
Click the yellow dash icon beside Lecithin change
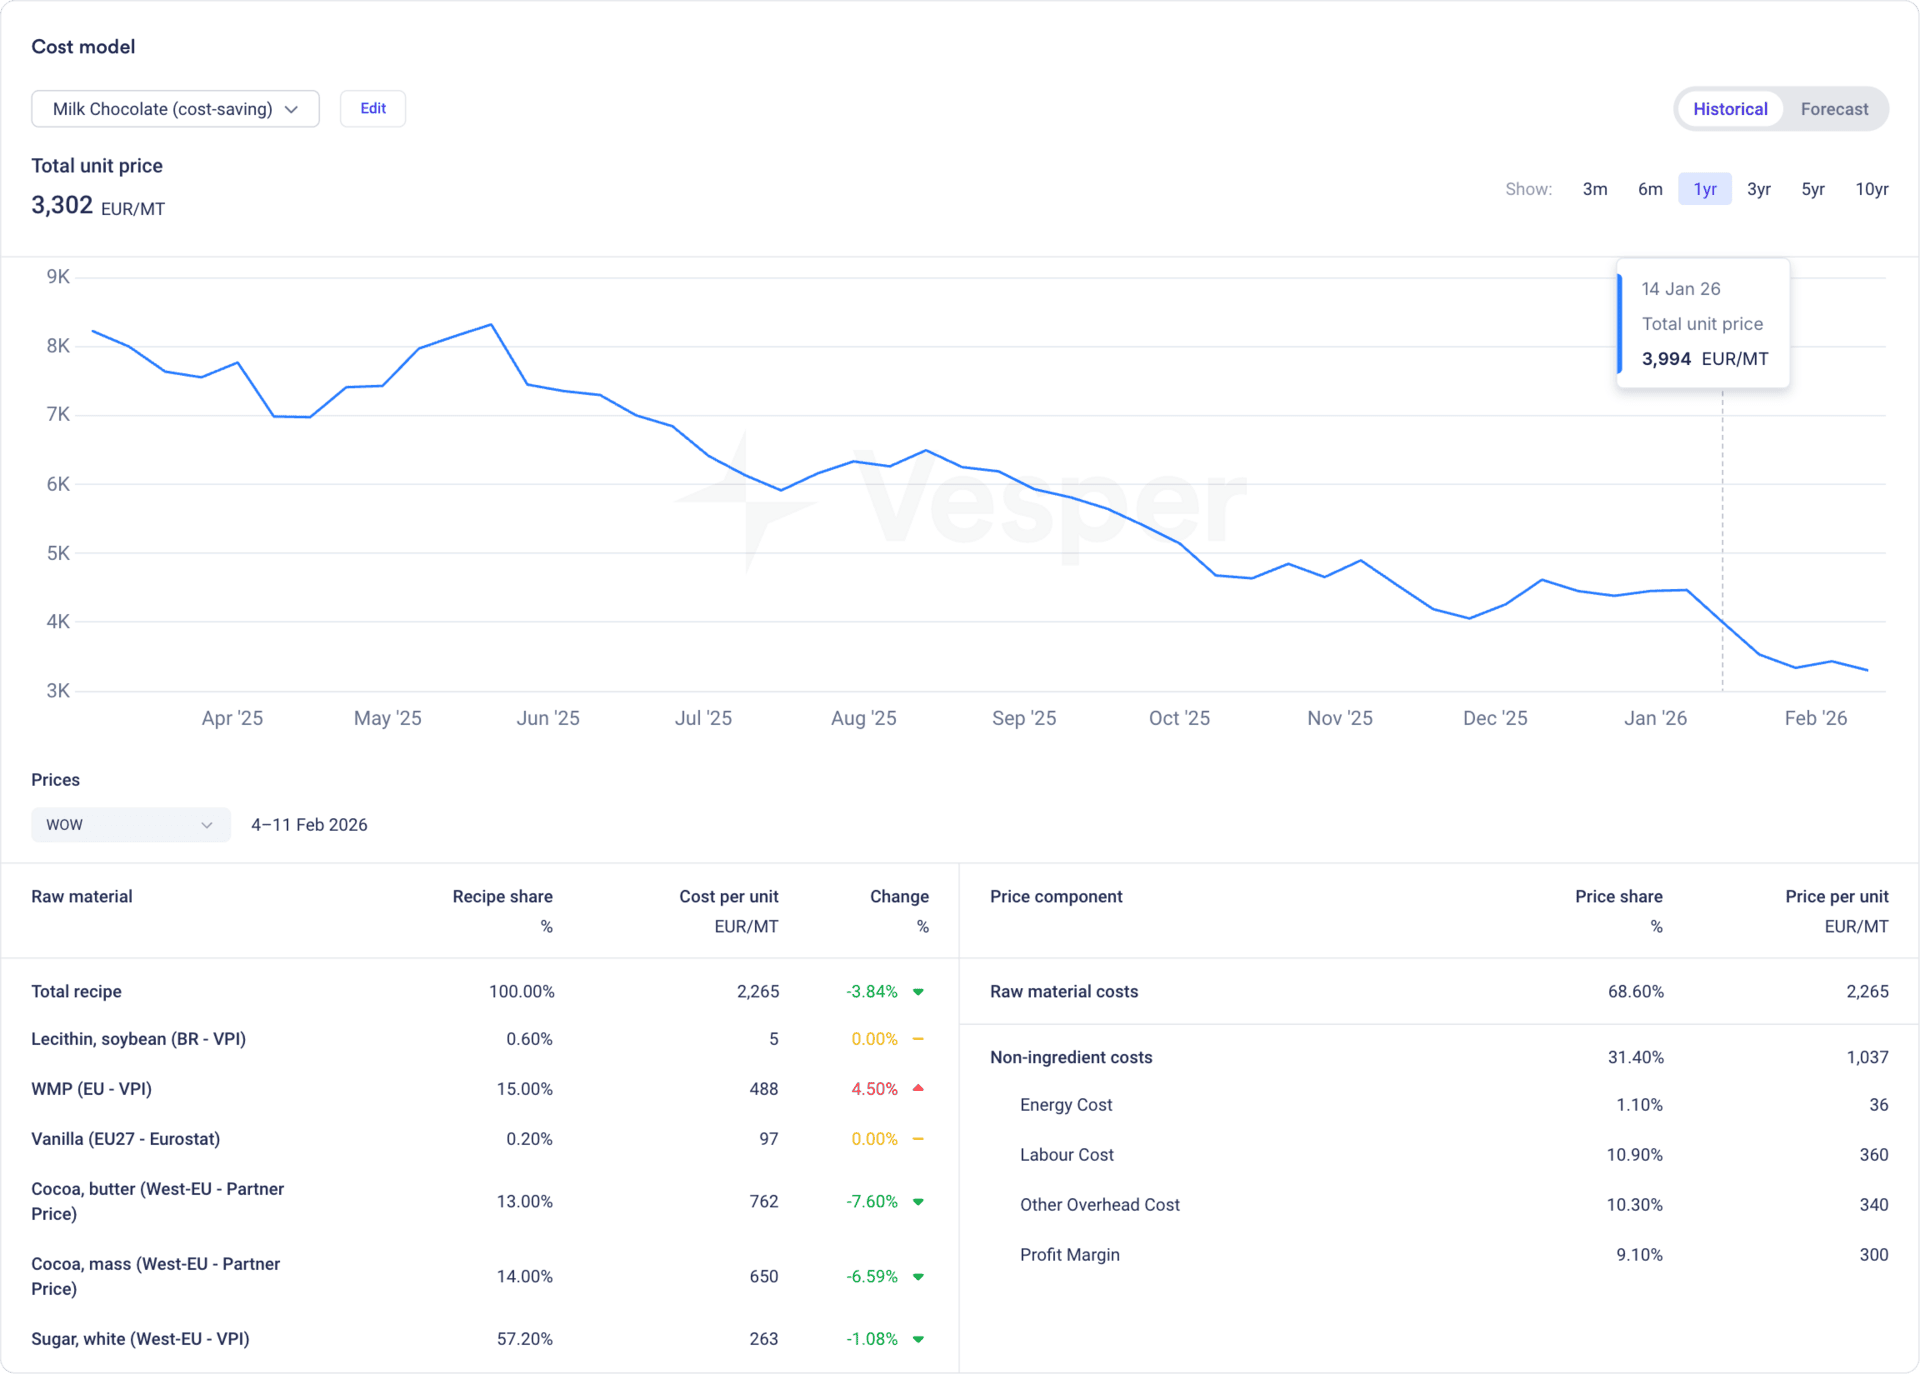pos(918,1039)
